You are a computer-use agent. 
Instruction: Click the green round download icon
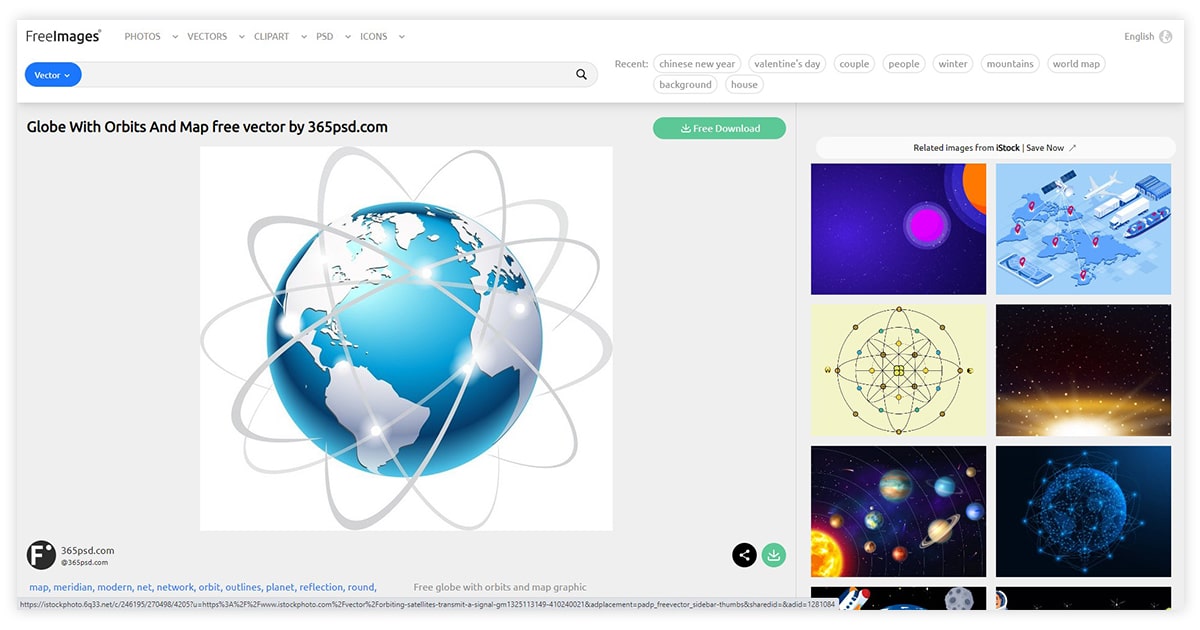click(773, 555)
